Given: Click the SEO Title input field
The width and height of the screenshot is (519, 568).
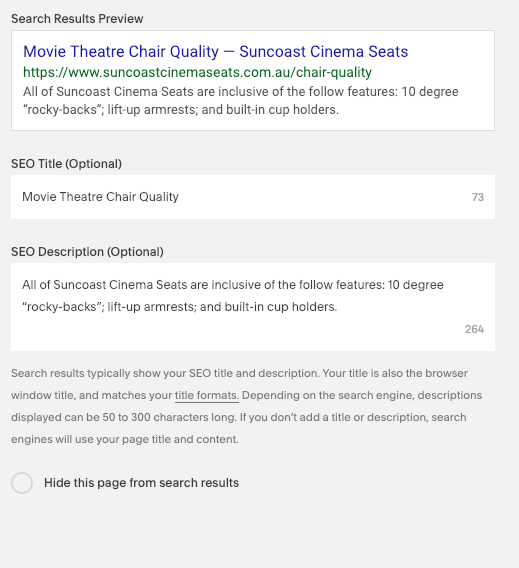Looking at the screenshot, I should pos(253,197).
